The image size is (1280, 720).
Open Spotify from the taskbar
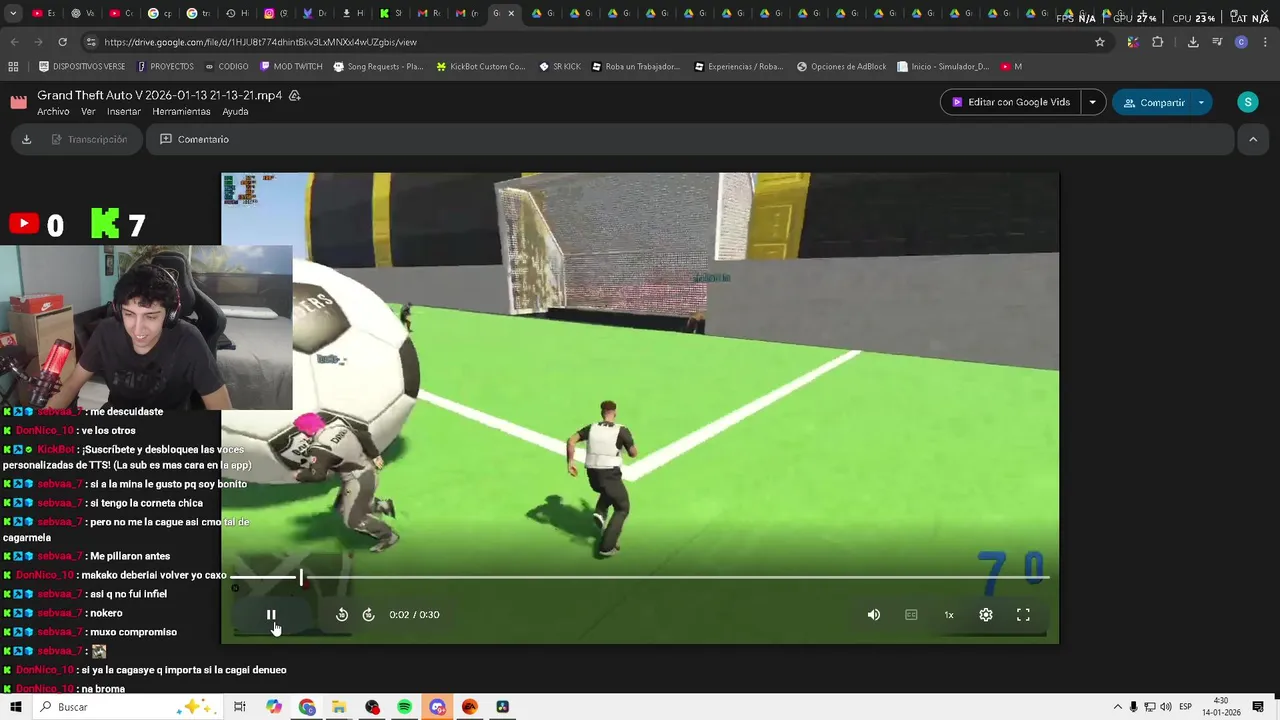[404, 707]
